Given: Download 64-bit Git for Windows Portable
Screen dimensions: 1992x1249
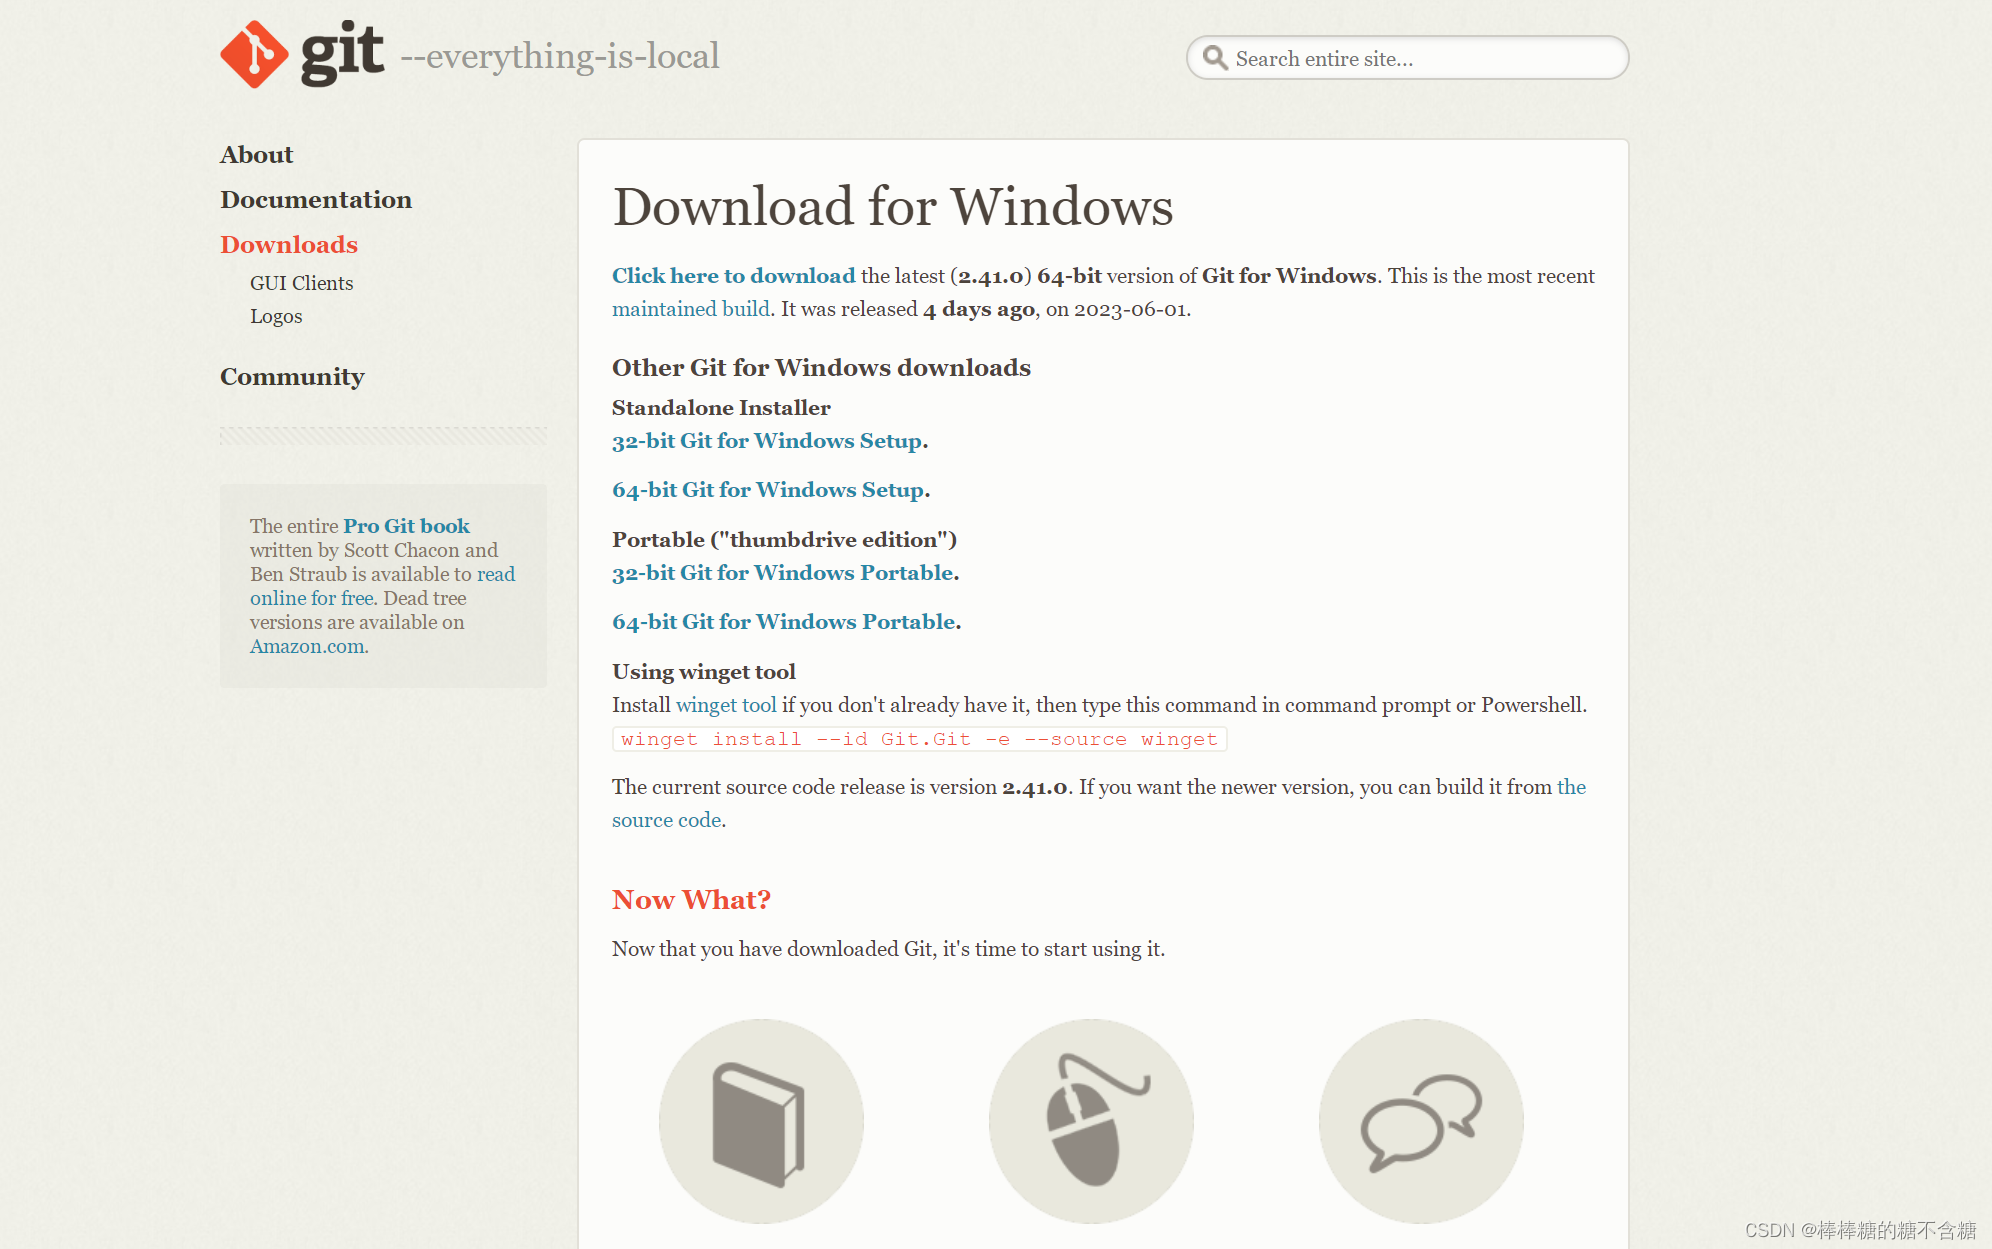Looking at the screenshot, I should coord(784,622).
